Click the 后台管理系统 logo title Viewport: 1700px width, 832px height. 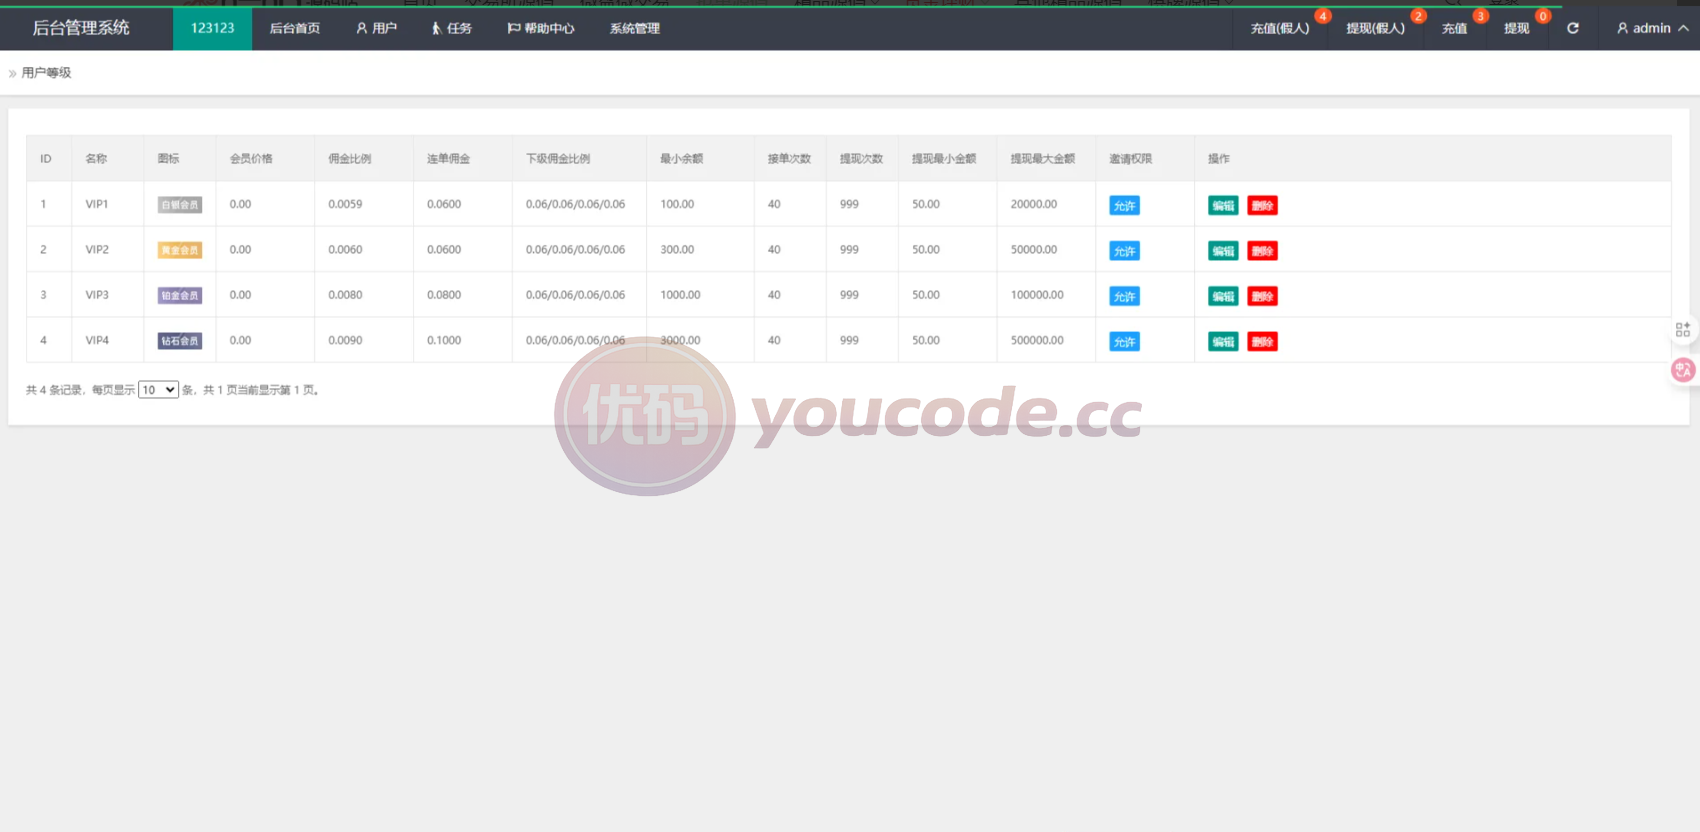click(81, 28)
